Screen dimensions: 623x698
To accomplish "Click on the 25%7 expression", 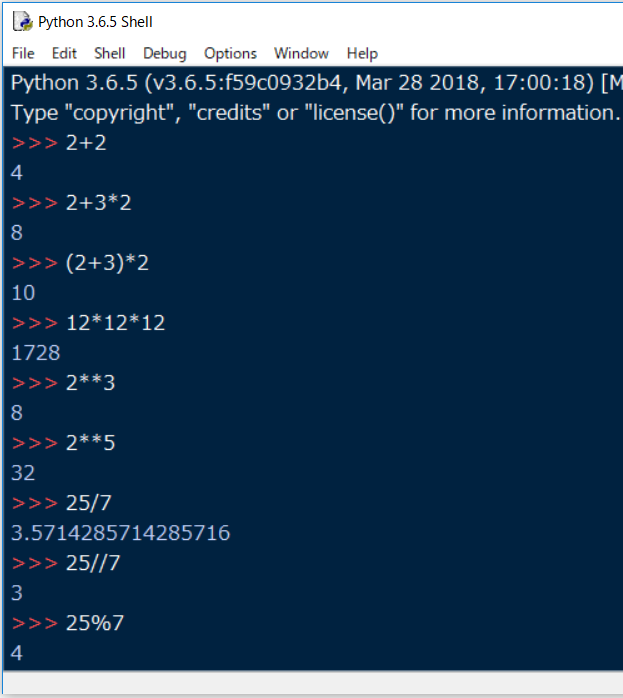I will 95,623.
